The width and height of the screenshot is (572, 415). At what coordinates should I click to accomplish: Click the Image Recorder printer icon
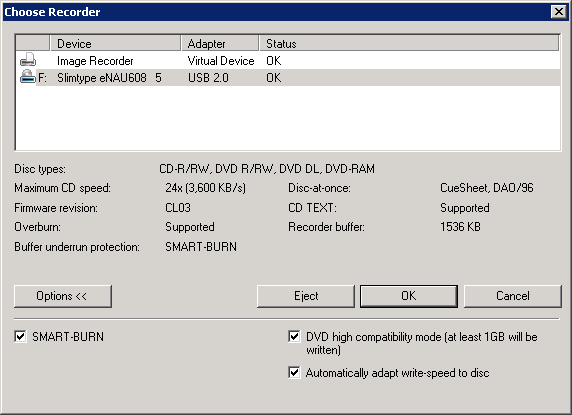(28, 60)
